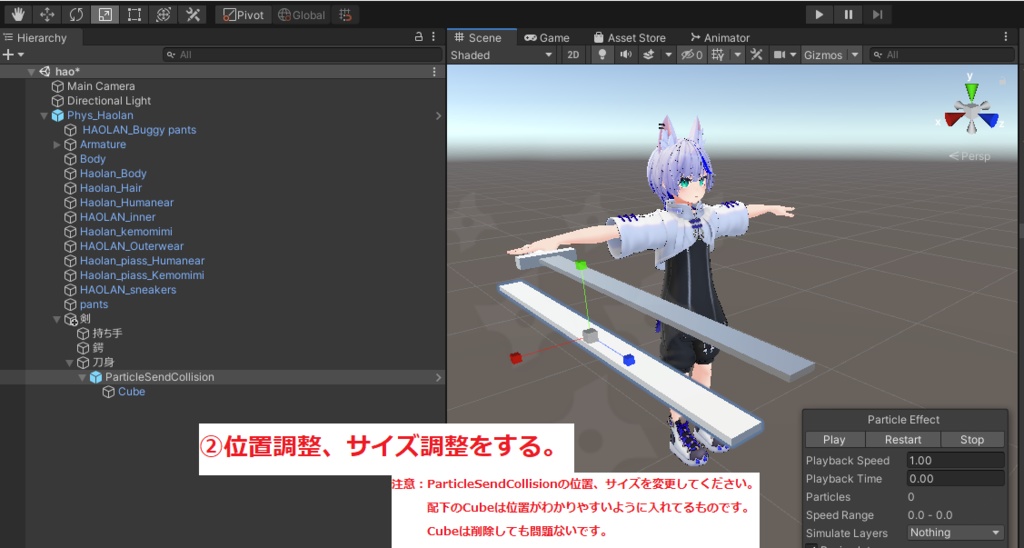
Task: Select the Hand tool
Action: pos(18,14)
